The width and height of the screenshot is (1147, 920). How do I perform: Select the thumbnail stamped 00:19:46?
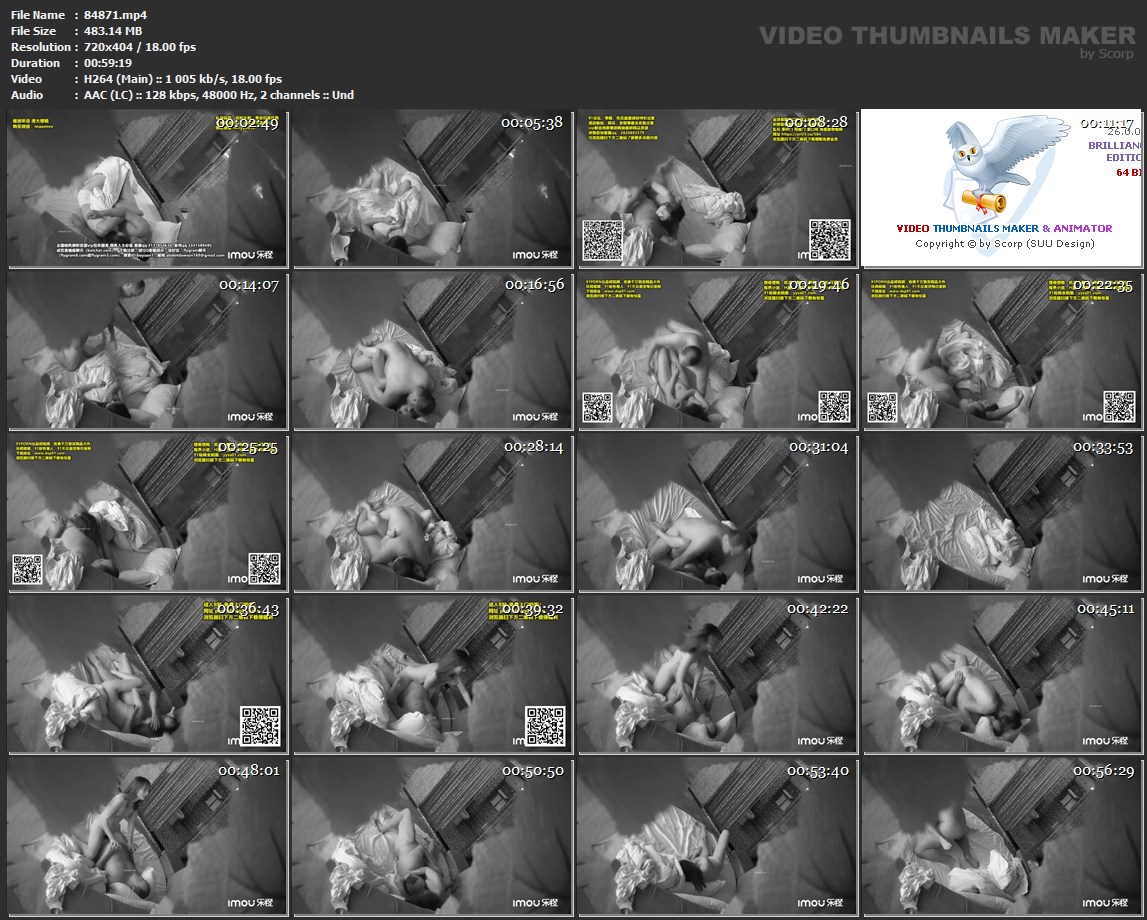point(717,350)
